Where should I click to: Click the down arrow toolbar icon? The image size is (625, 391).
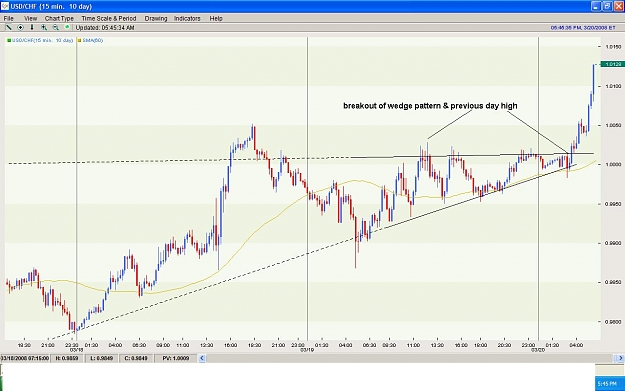pyautogui.click(x=32, y=28)
